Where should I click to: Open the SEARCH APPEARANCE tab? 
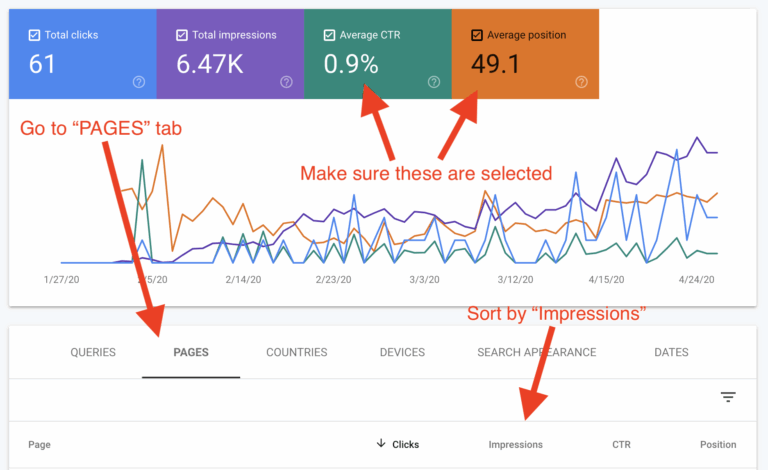537,352
